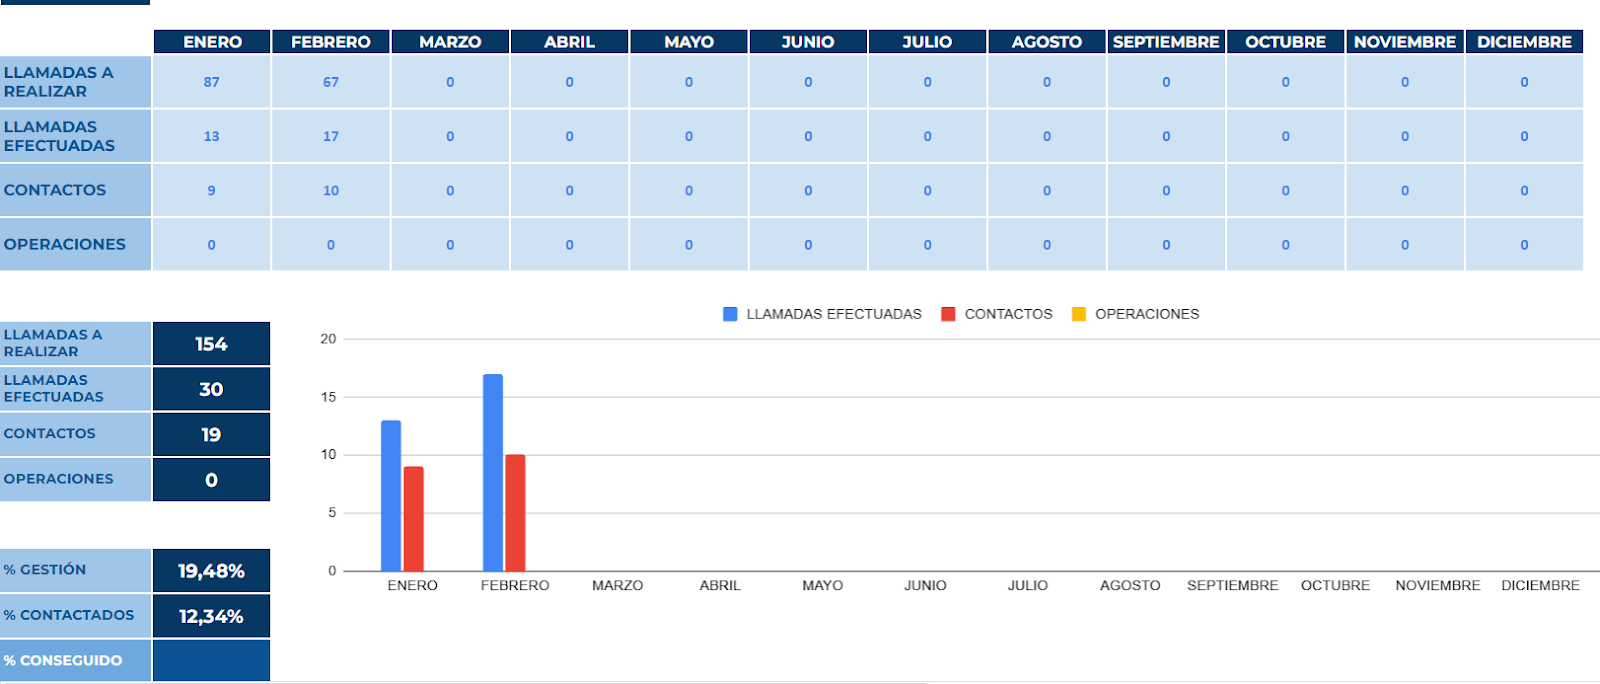Select the empty % CONSEGUIDO value cell
The height and width of the screenshot is (684, 1600).
[211, 660]
